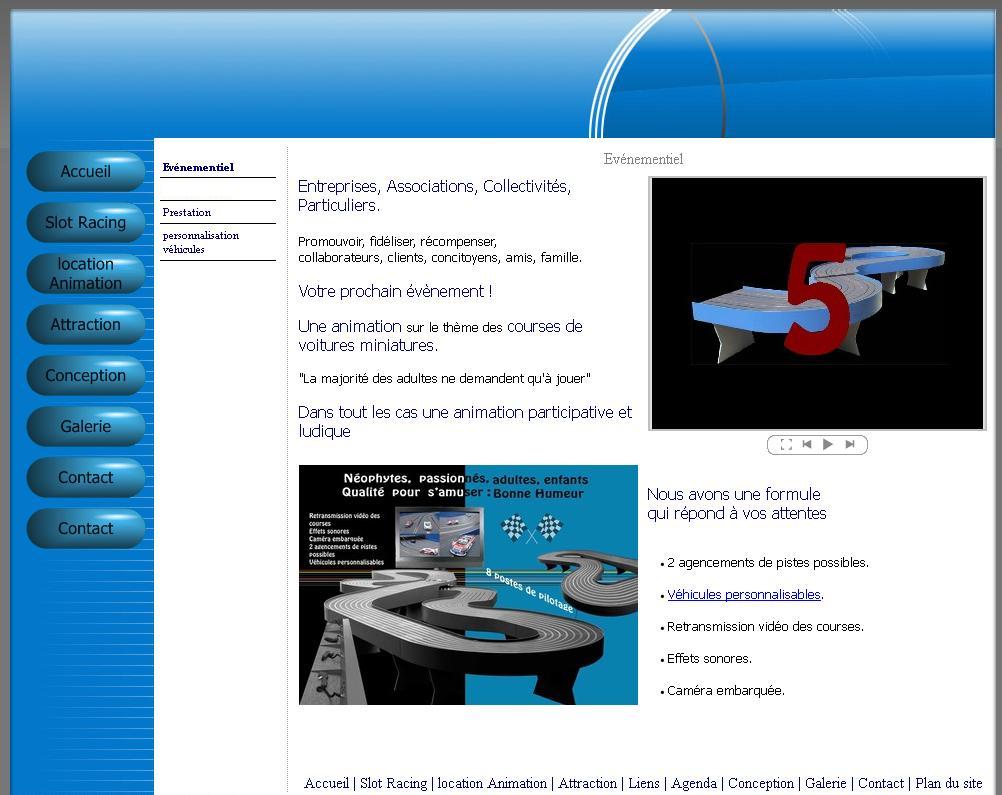
Task: Select the Evénementiel submenu item
Action: [198, 168]
